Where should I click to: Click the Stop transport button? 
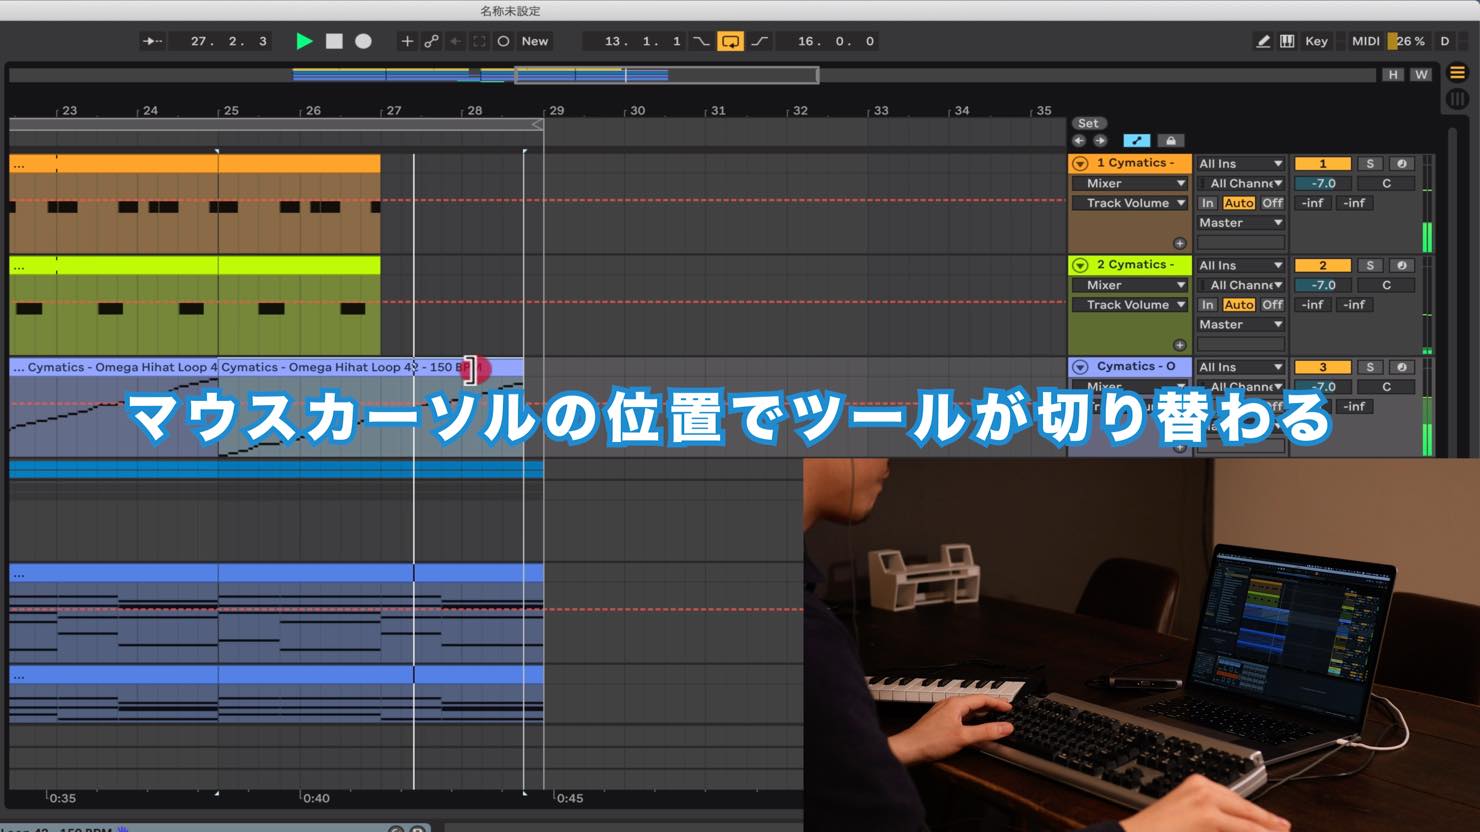click(334, 41)
